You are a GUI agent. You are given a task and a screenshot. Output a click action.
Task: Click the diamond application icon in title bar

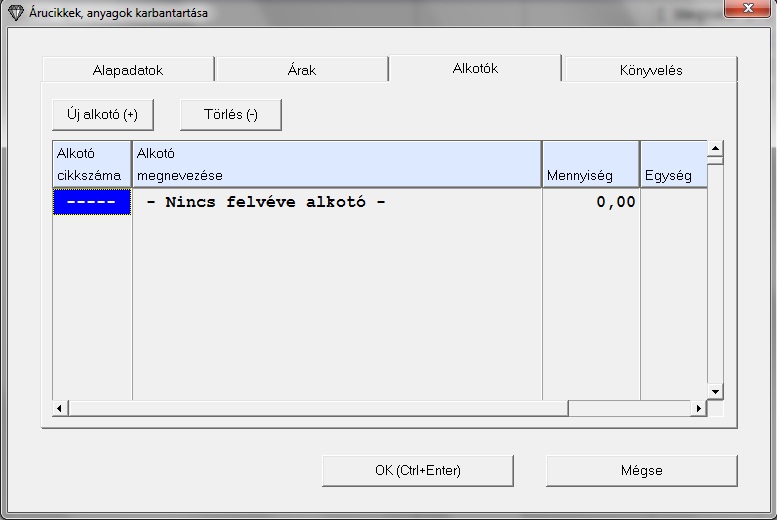tap(14, 14)
